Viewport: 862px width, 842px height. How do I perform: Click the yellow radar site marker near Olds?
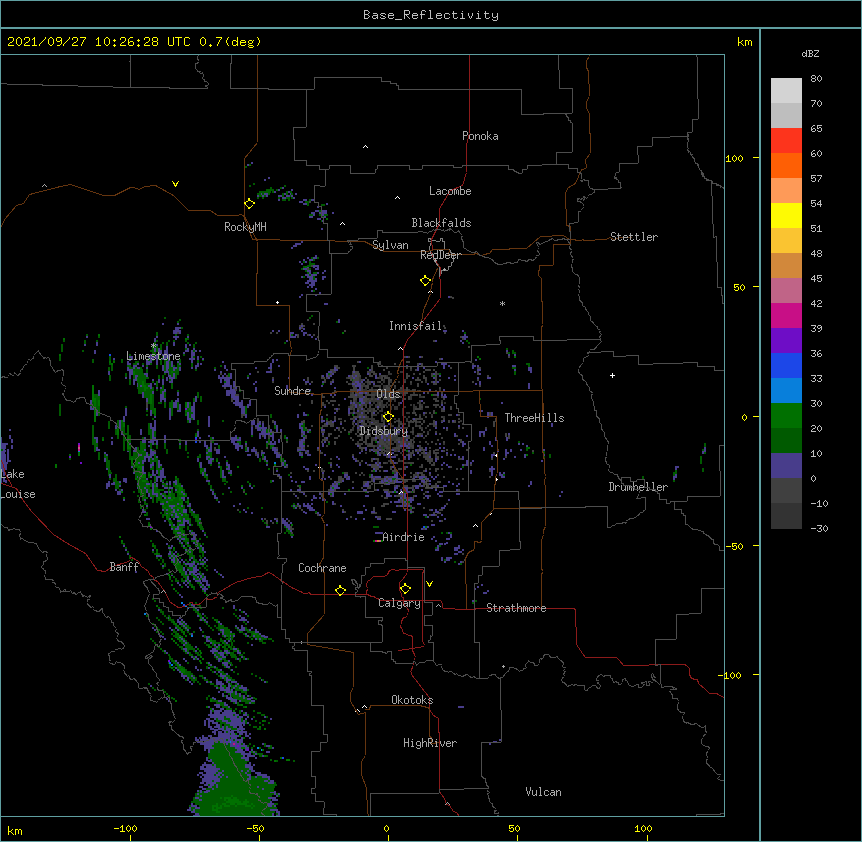388,417
